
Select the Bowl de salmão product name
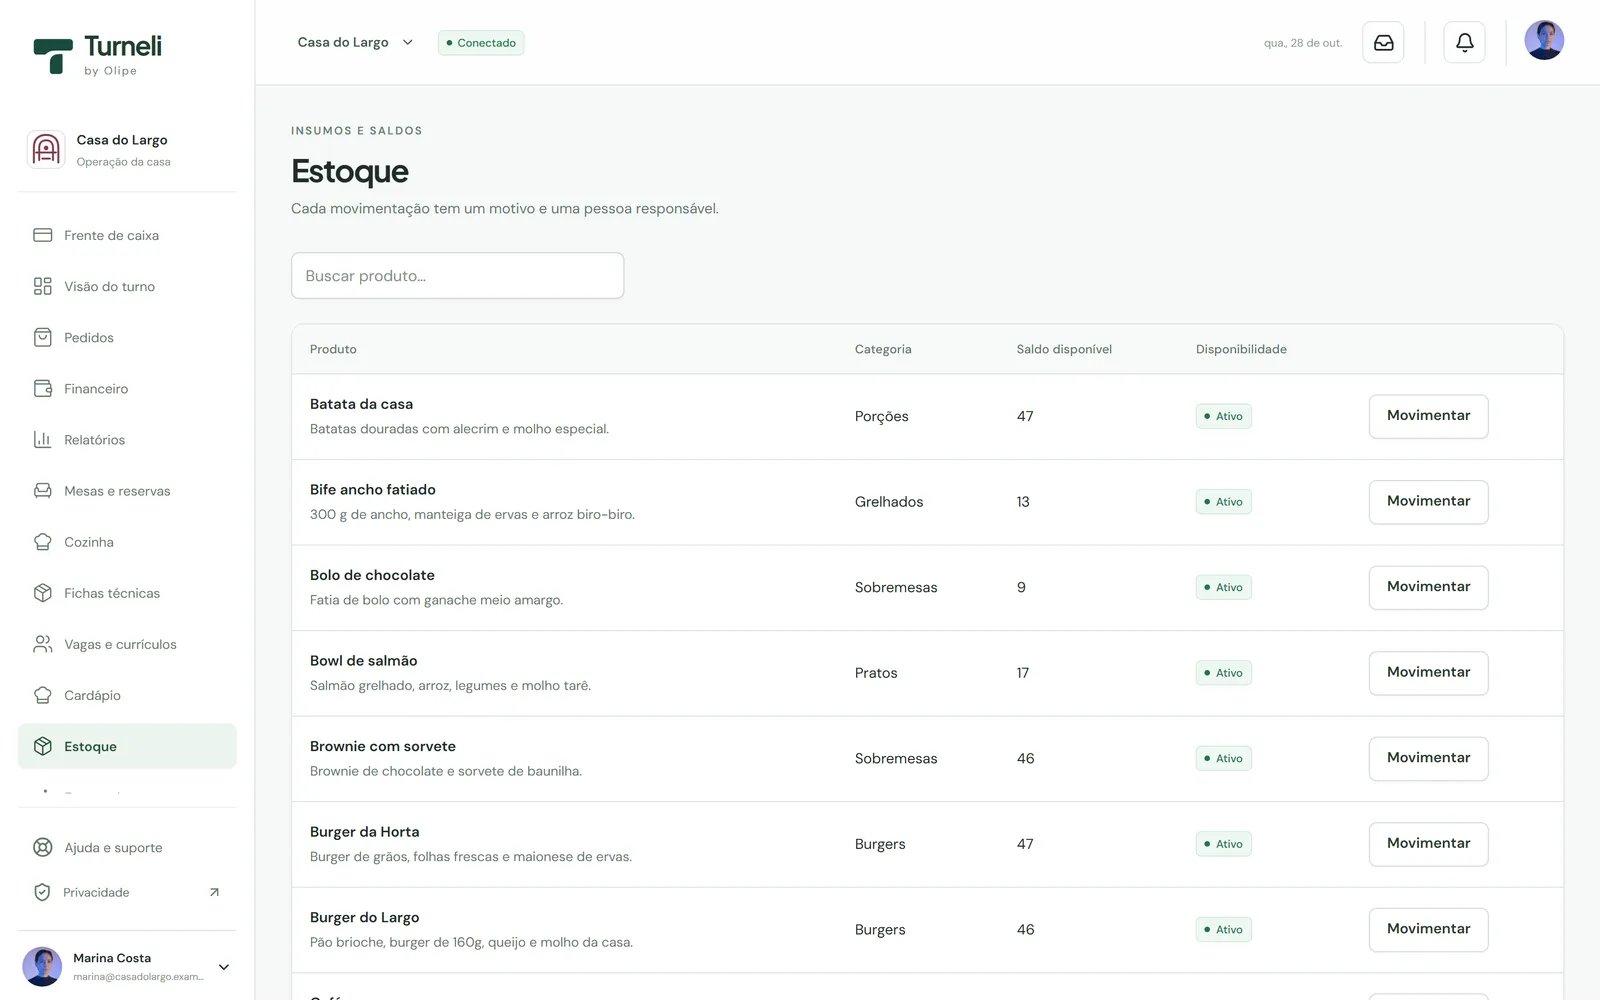[x=364, y=661]
